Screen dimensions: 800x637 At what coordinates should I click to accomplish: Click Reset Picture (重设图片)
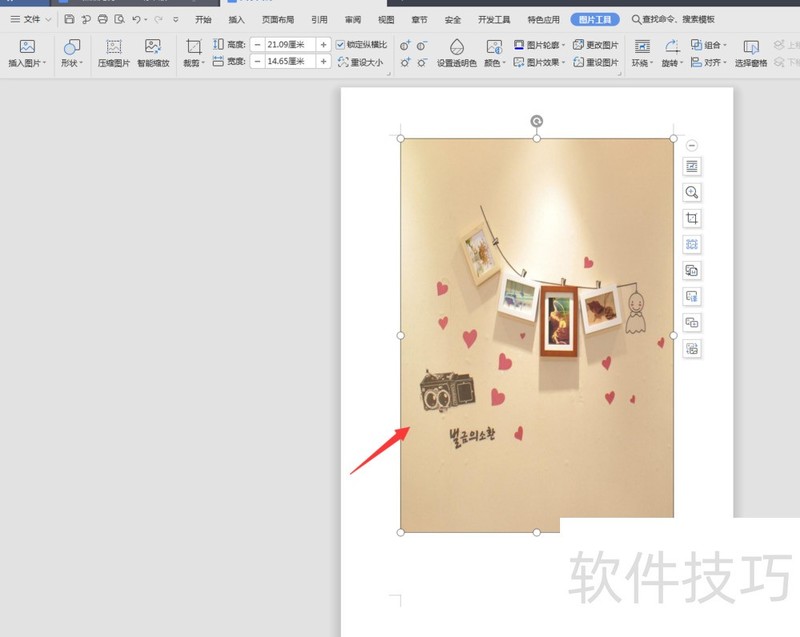pyautogui.click(x=595, y=62)
